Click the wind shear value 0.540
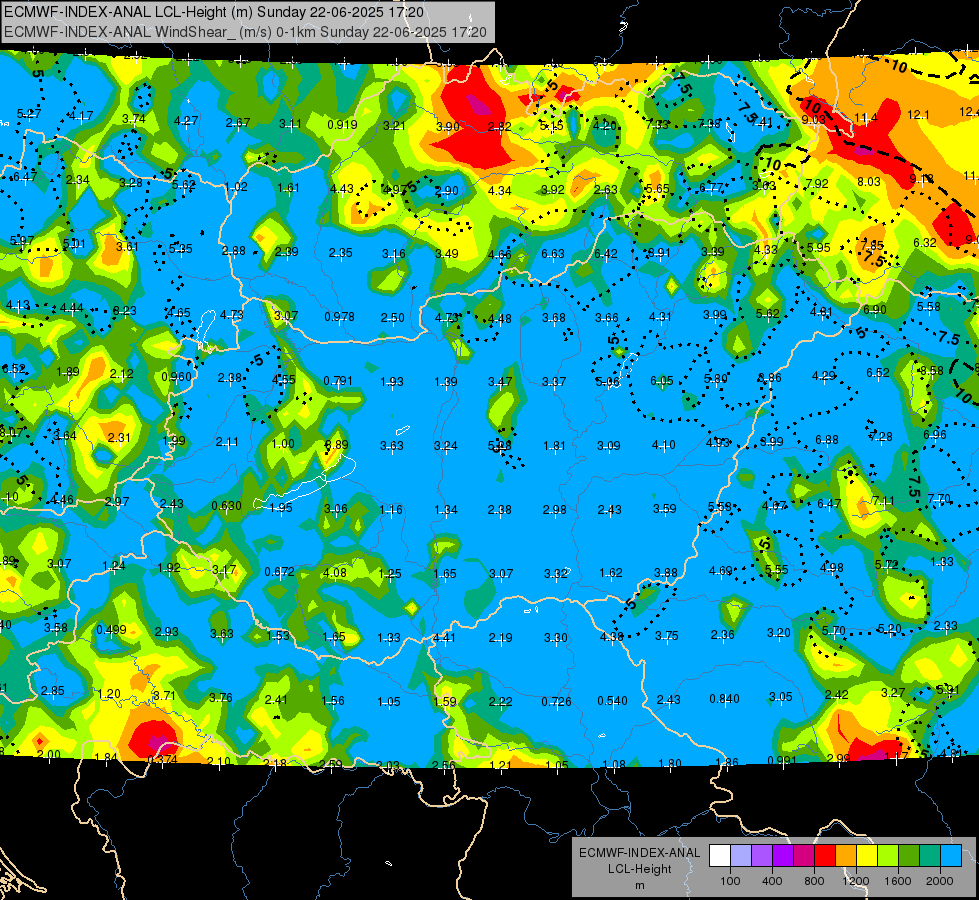Viewport: 979px width, 900px height. point(612,701)
